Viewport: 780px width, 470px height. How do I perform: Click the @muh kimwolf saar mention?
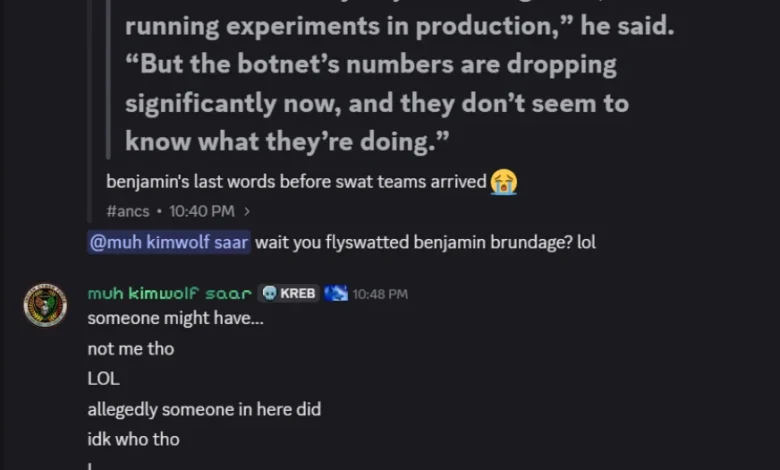[169, 242]
